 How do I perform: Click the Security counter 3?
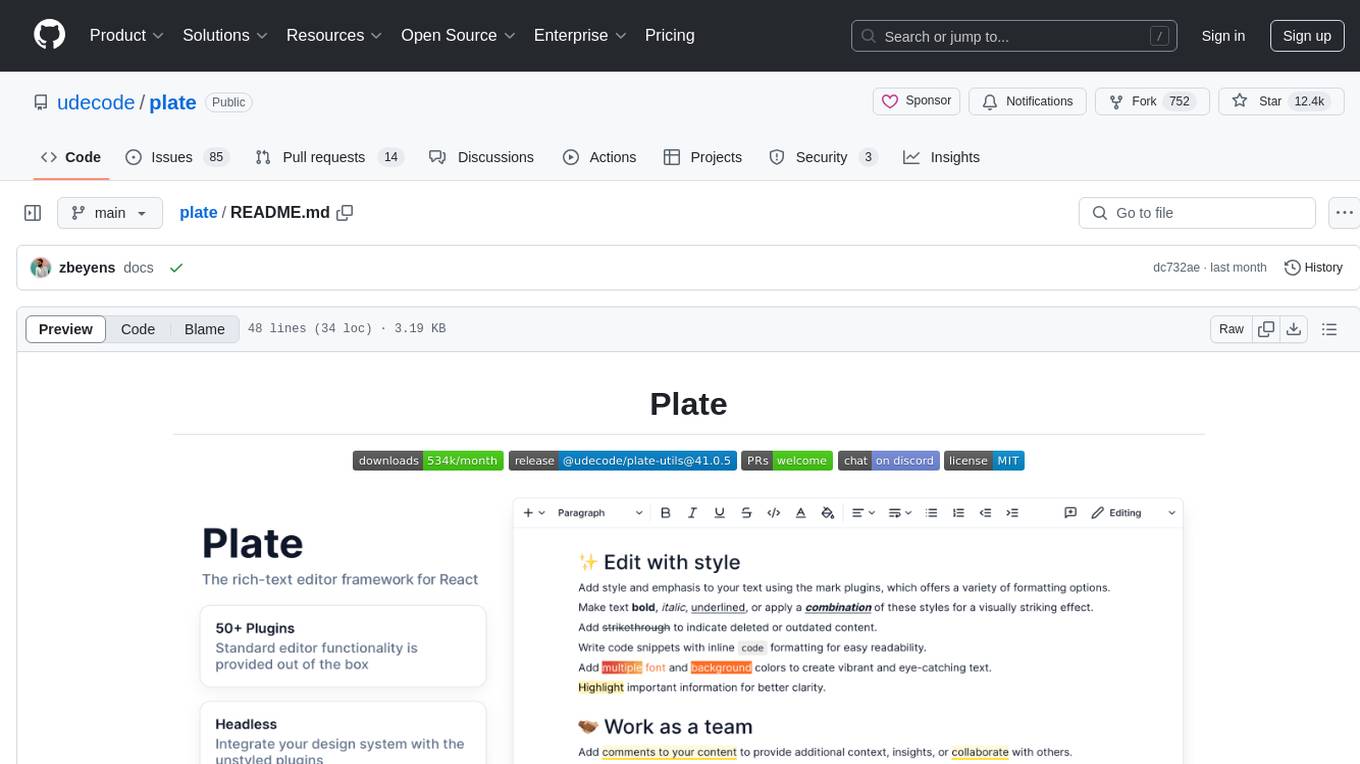point(868,157)
